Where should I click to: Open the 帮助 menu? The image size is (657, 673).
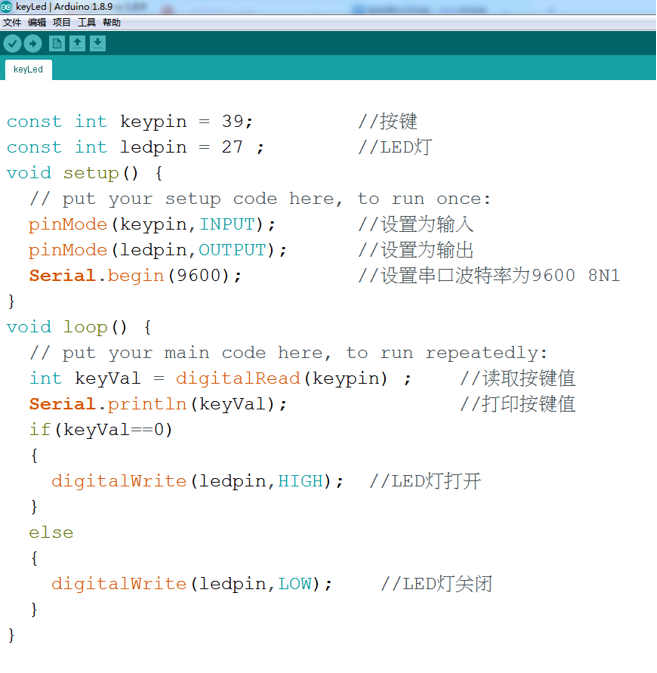coord(112,22)
